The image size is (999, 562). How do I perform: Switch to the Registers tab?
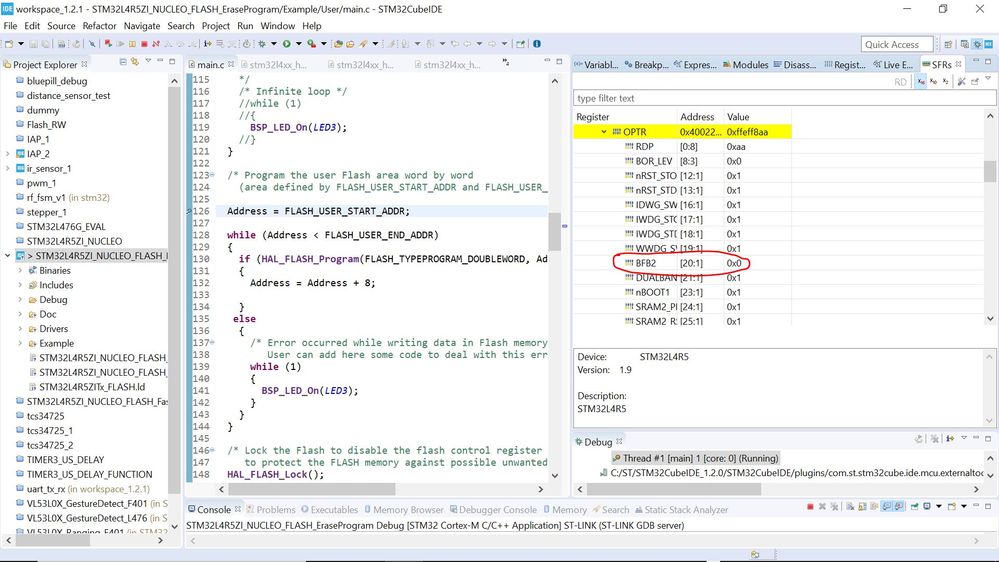pyautogui.click(x=845, y=64)
